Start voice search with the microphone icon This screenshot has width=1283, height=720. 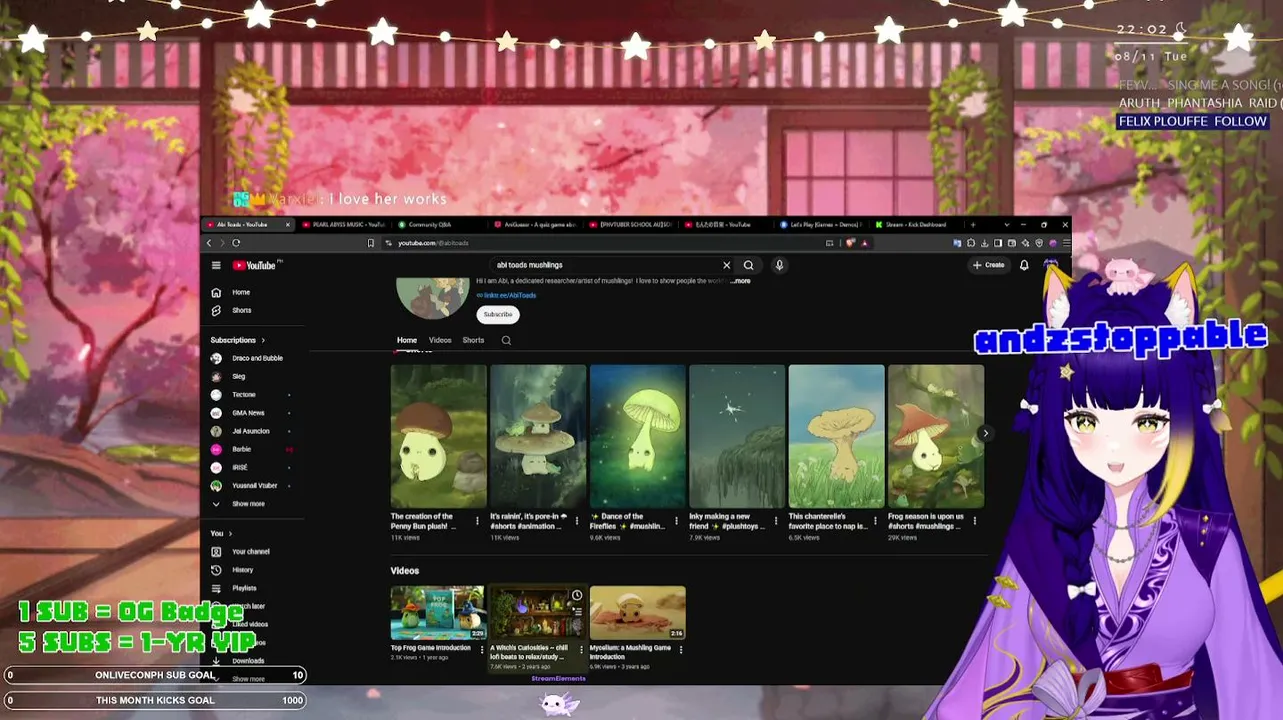tap(779, 265)
